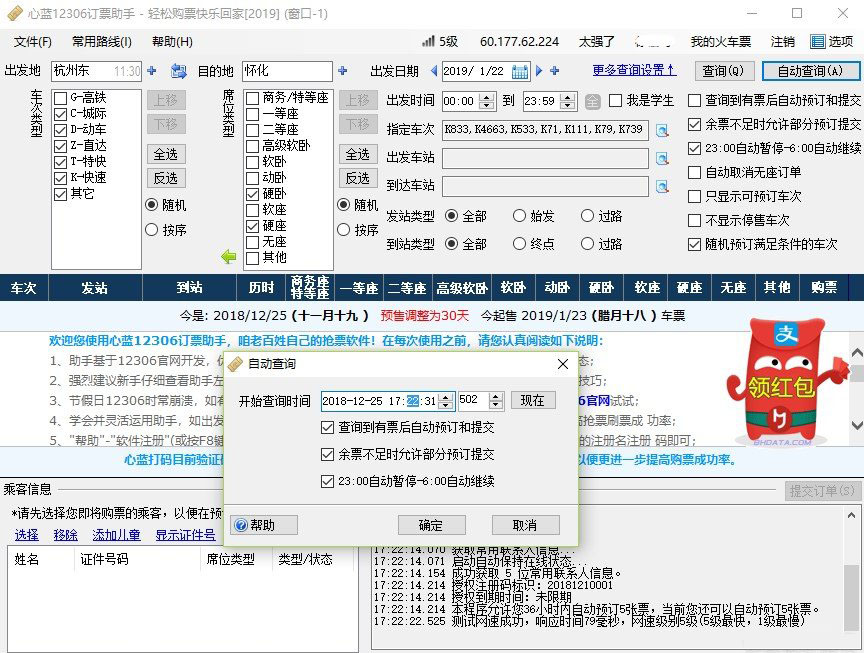
Task: Open search icon next to 指定车次 field
Action: pos(662,131)
